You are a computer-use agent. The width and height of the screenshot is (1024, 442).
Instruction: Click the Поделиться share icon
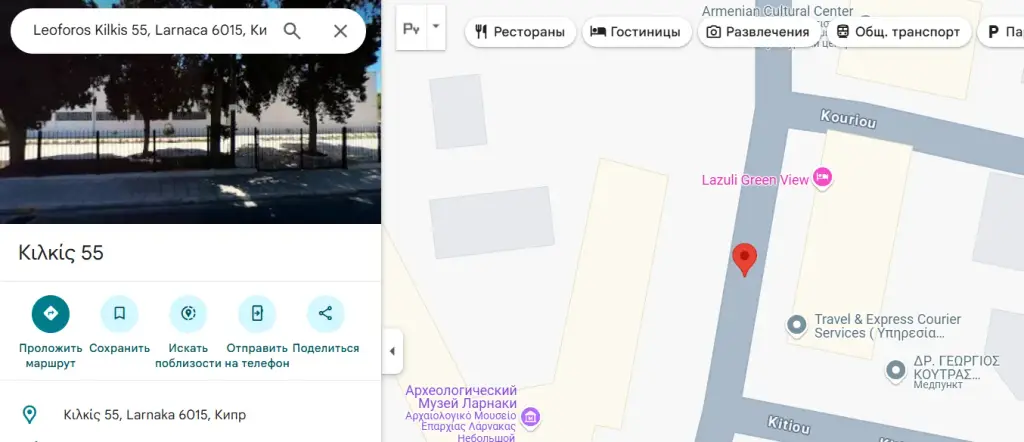point(325,314)
